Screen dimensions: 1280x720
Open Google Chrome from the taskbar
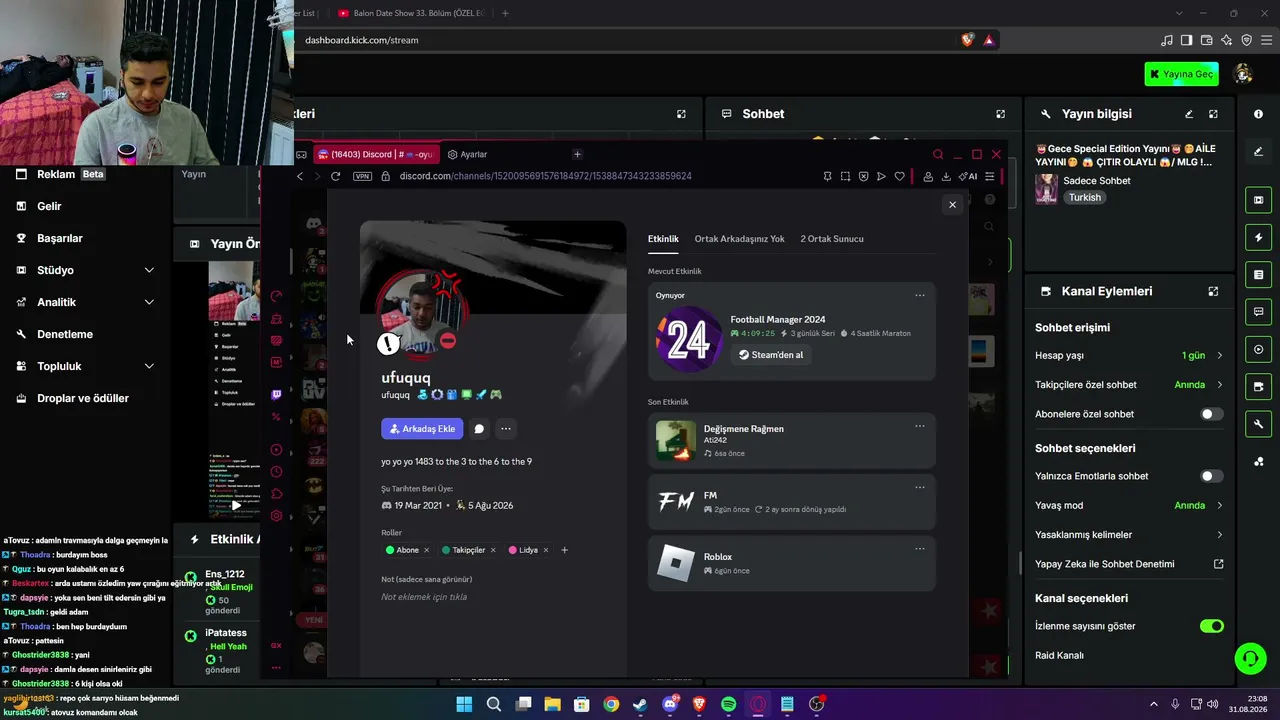point(611,704)
